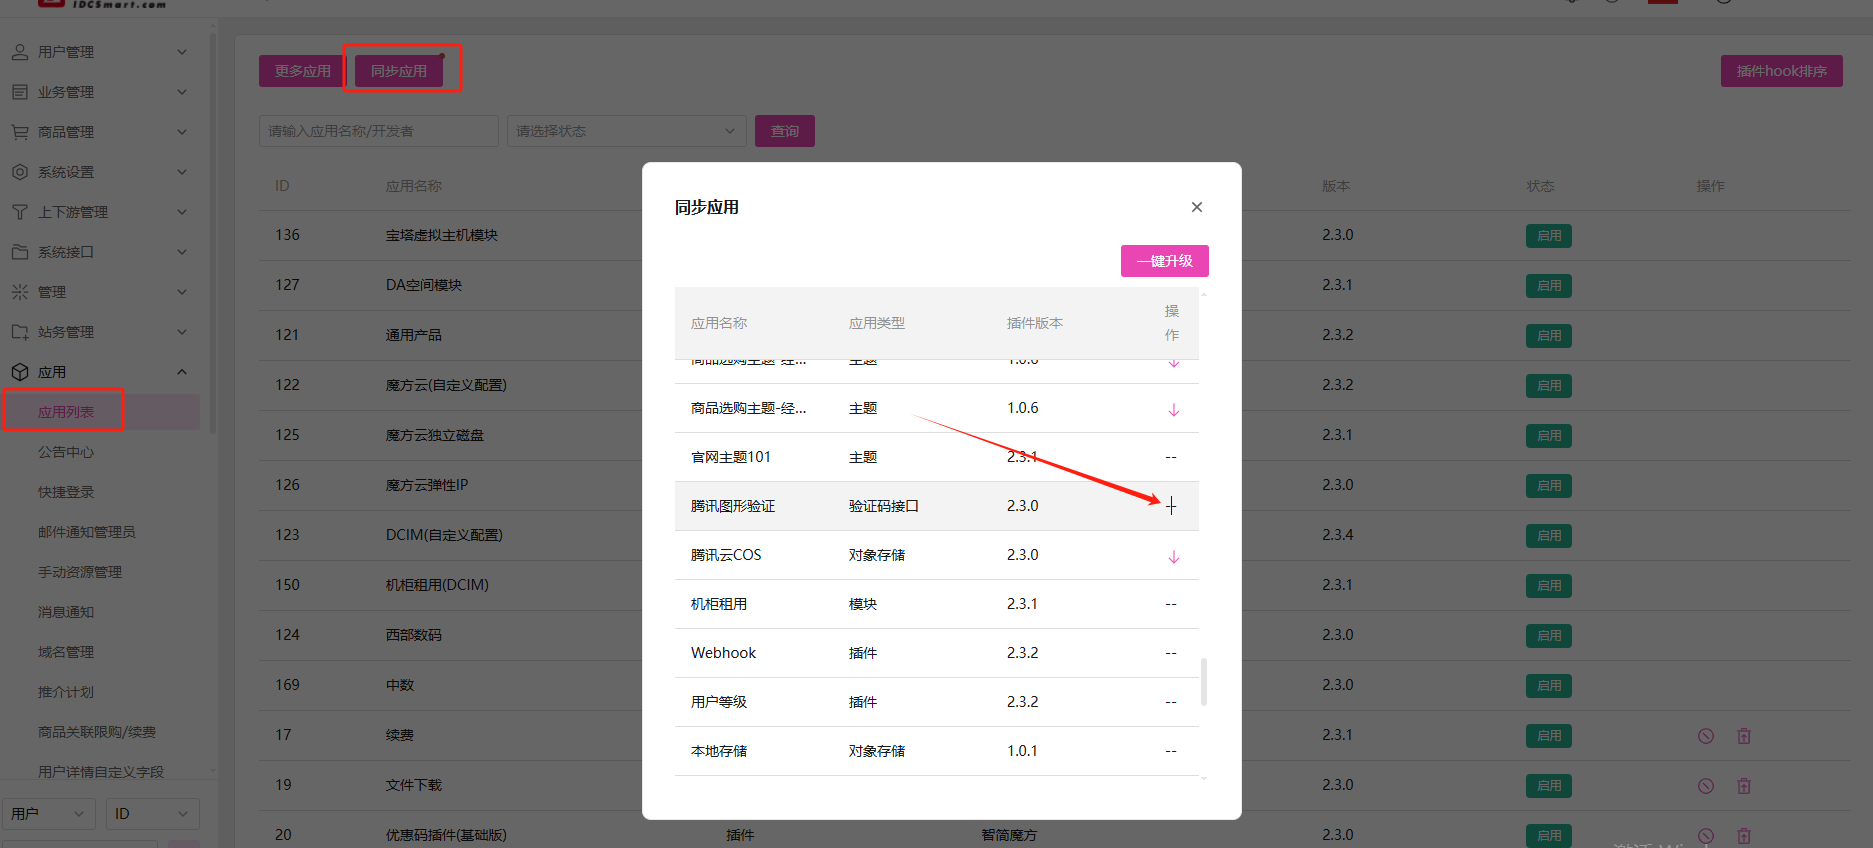Image resolution: width=1873 pixels, height=848 pixels.
Task: Select the 官网主题101 row in dialog
Action: 937,457
